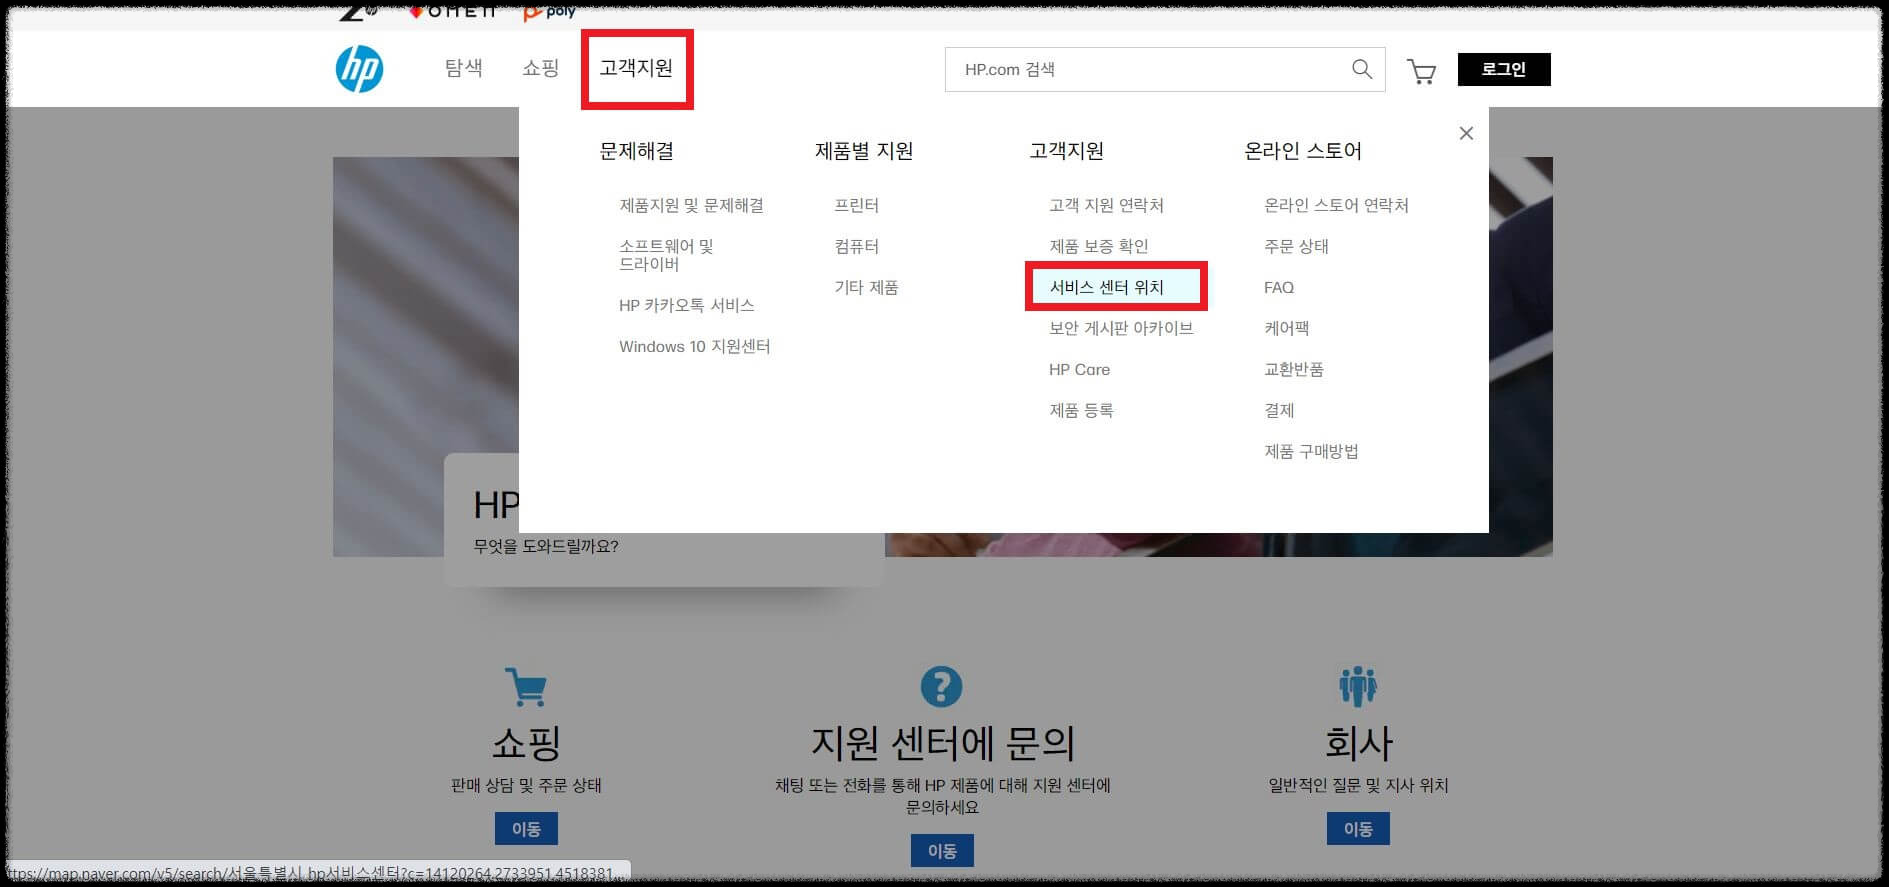Open 제품 구매방법 link
This screenshot has height=887, width=1889.
(x=1311, y=451)
